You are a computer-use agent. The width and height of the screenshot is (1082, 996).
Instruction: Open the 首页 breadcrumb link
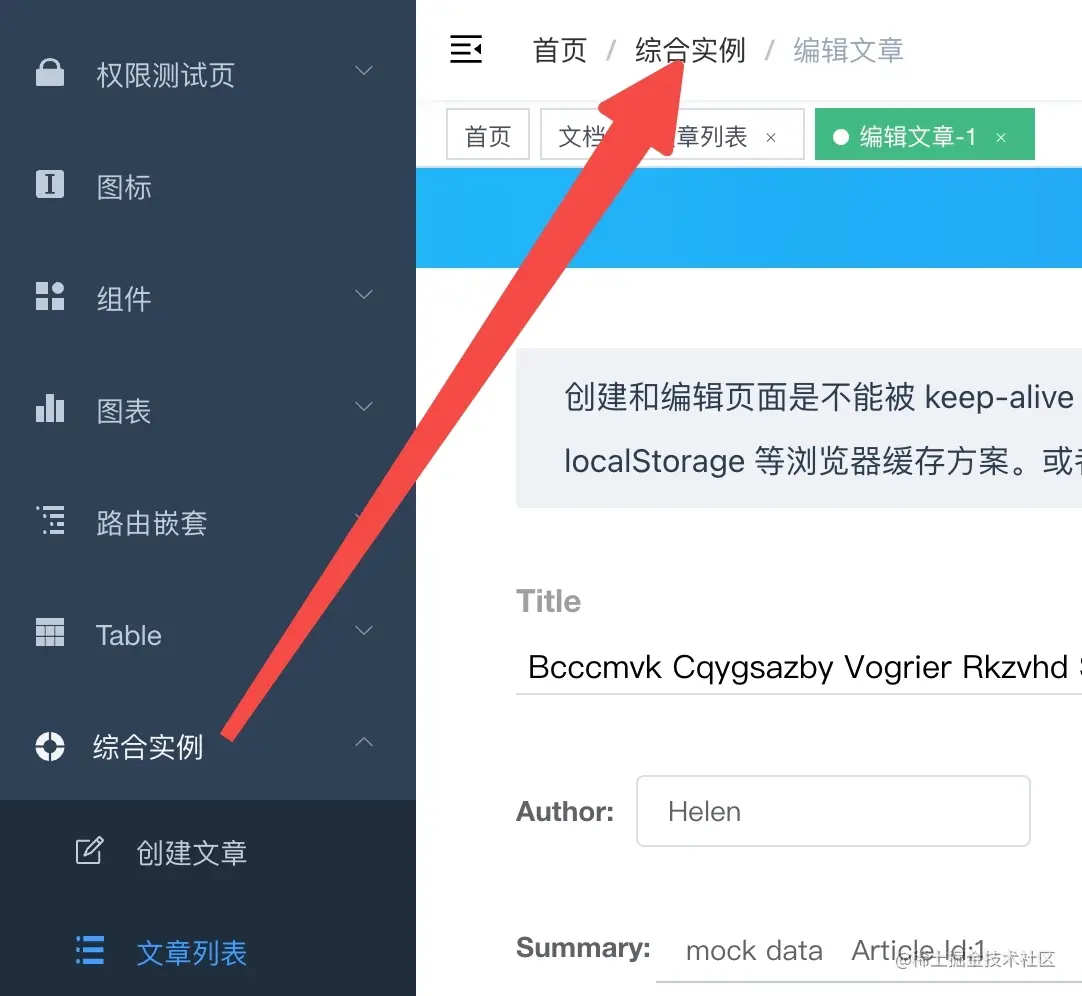click(x=560, y=50)
